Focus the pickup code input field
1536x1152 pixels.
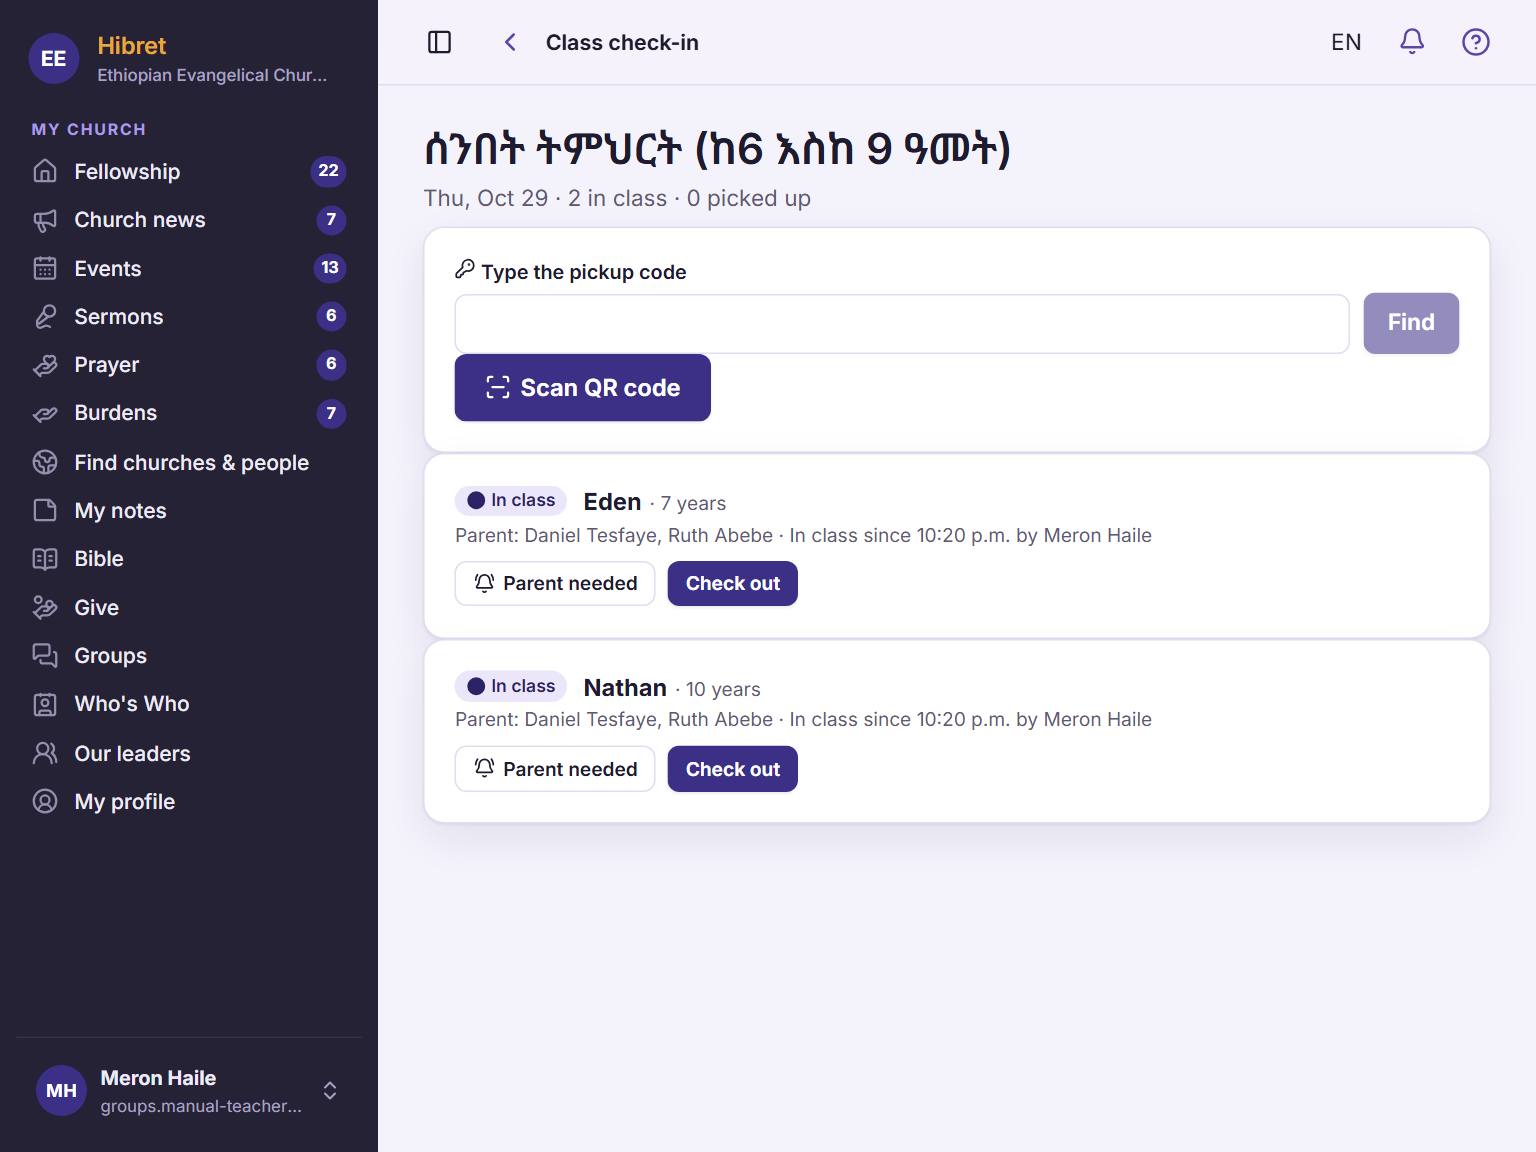902,324
